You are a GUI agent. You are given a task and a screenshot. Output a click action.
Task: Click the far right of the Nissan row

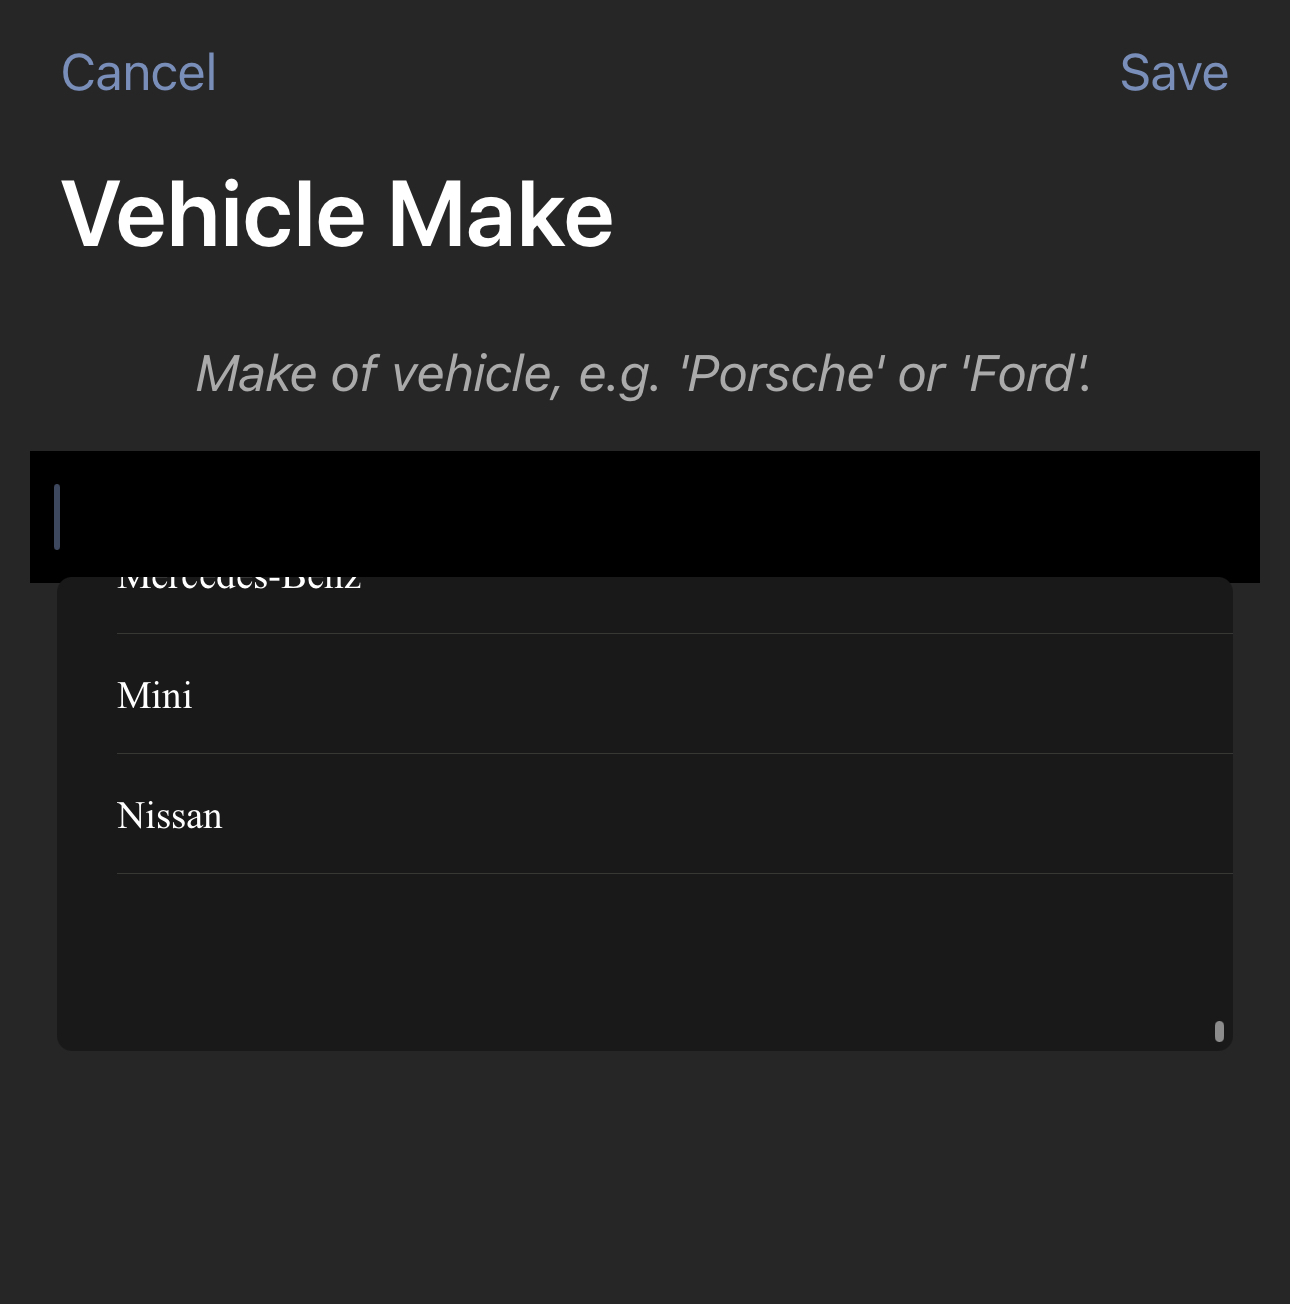coord(1190,814)
